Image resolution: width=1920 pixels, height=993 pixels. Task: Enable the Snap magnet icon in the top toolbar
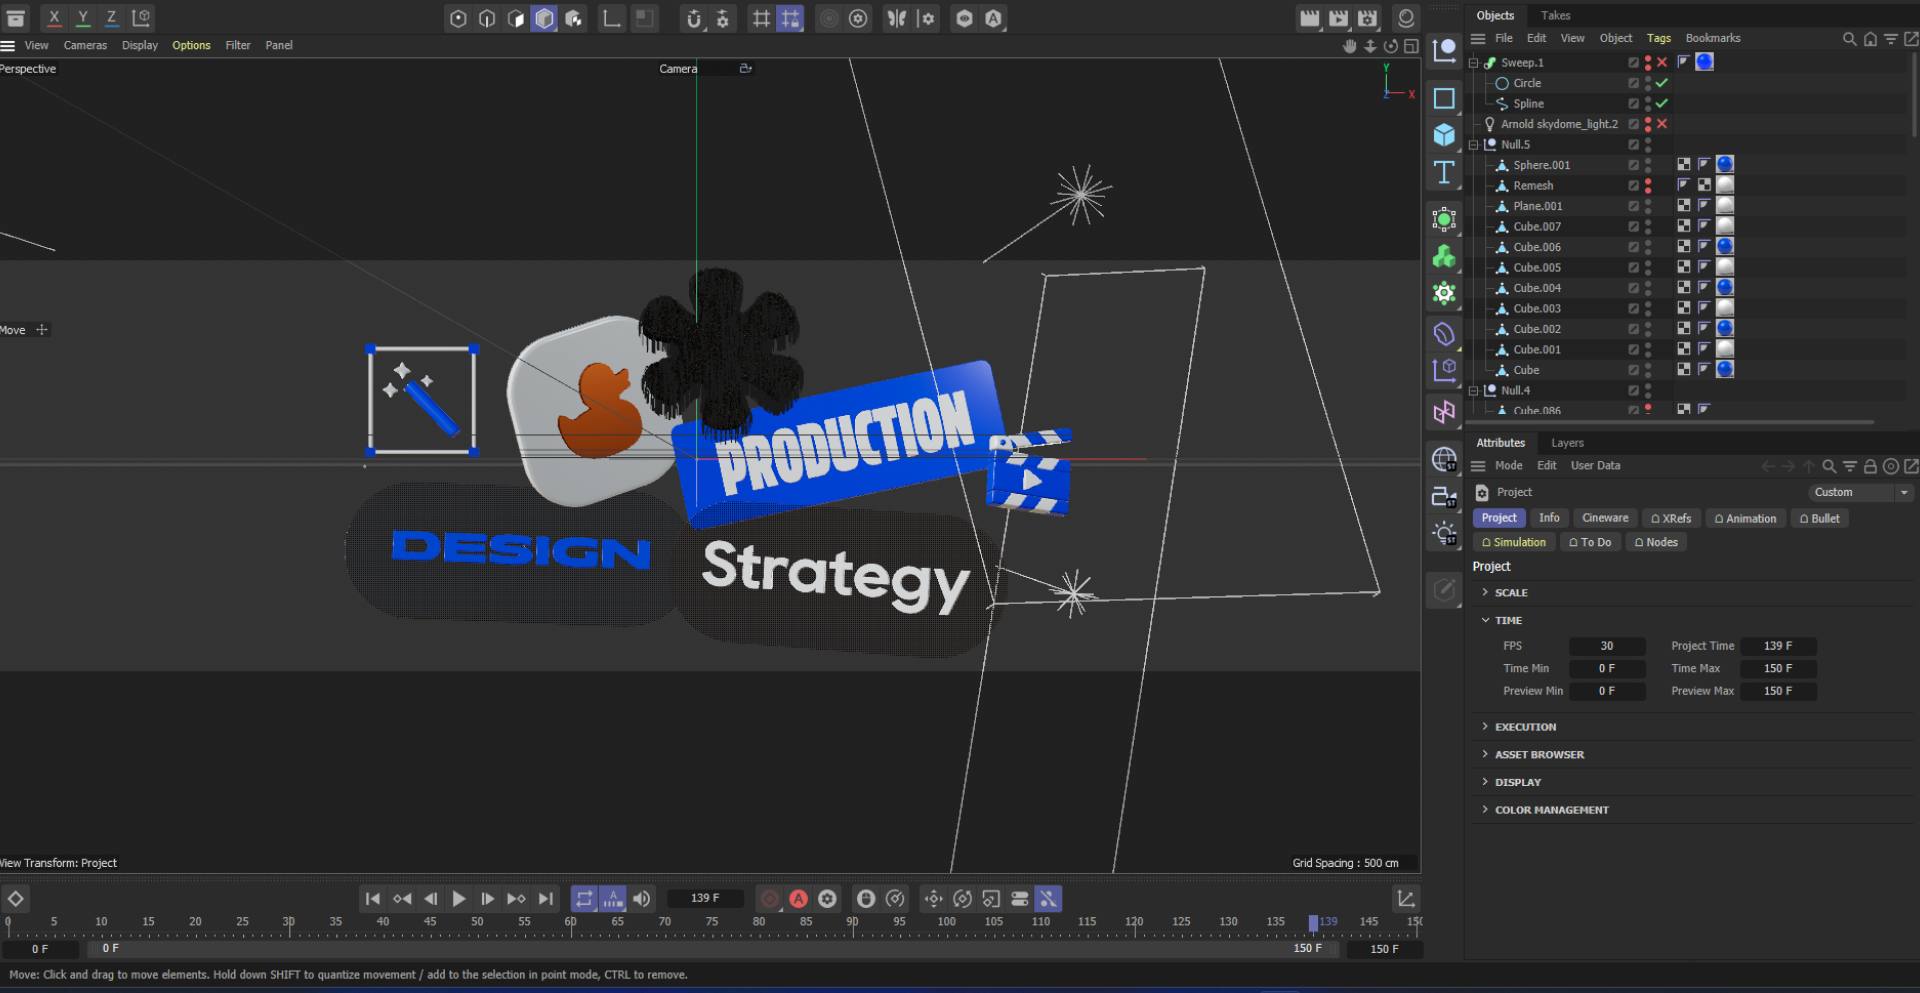[x=694, y=18]
